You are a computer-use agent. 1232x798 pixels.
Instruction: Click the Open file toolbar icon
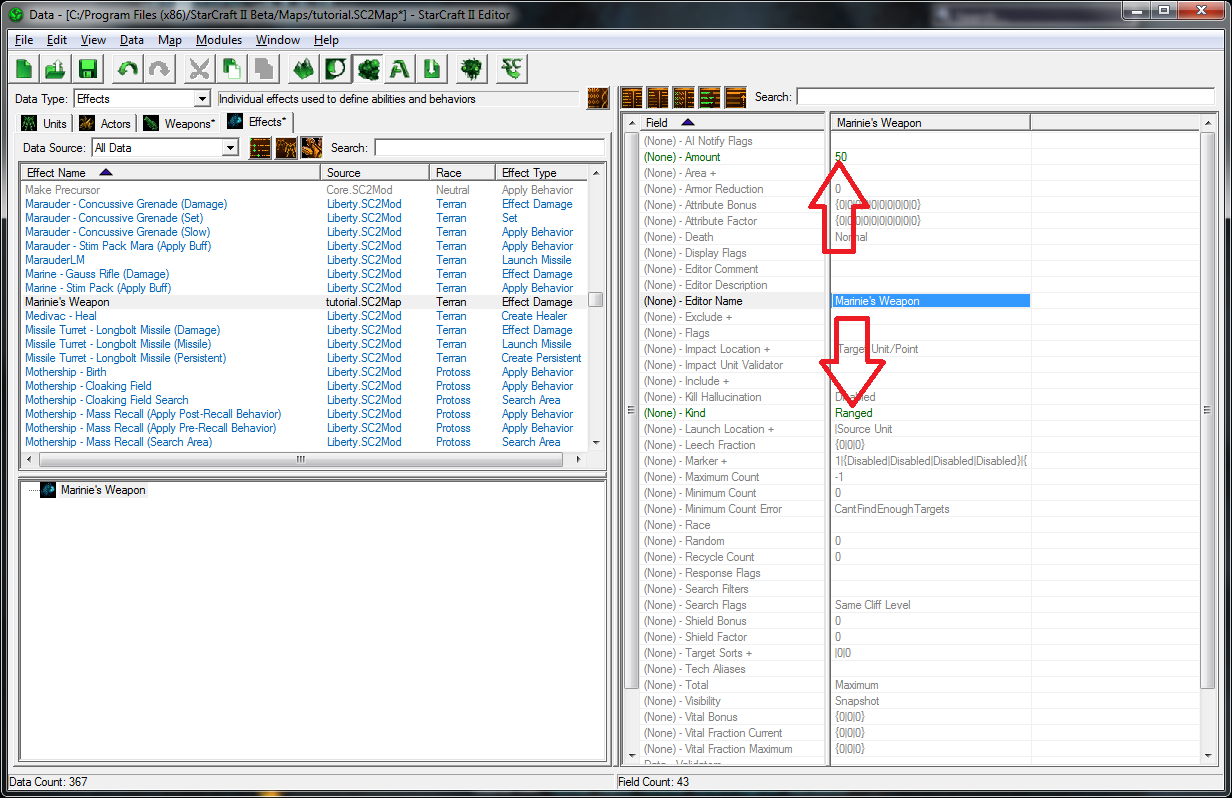(56, 69)
